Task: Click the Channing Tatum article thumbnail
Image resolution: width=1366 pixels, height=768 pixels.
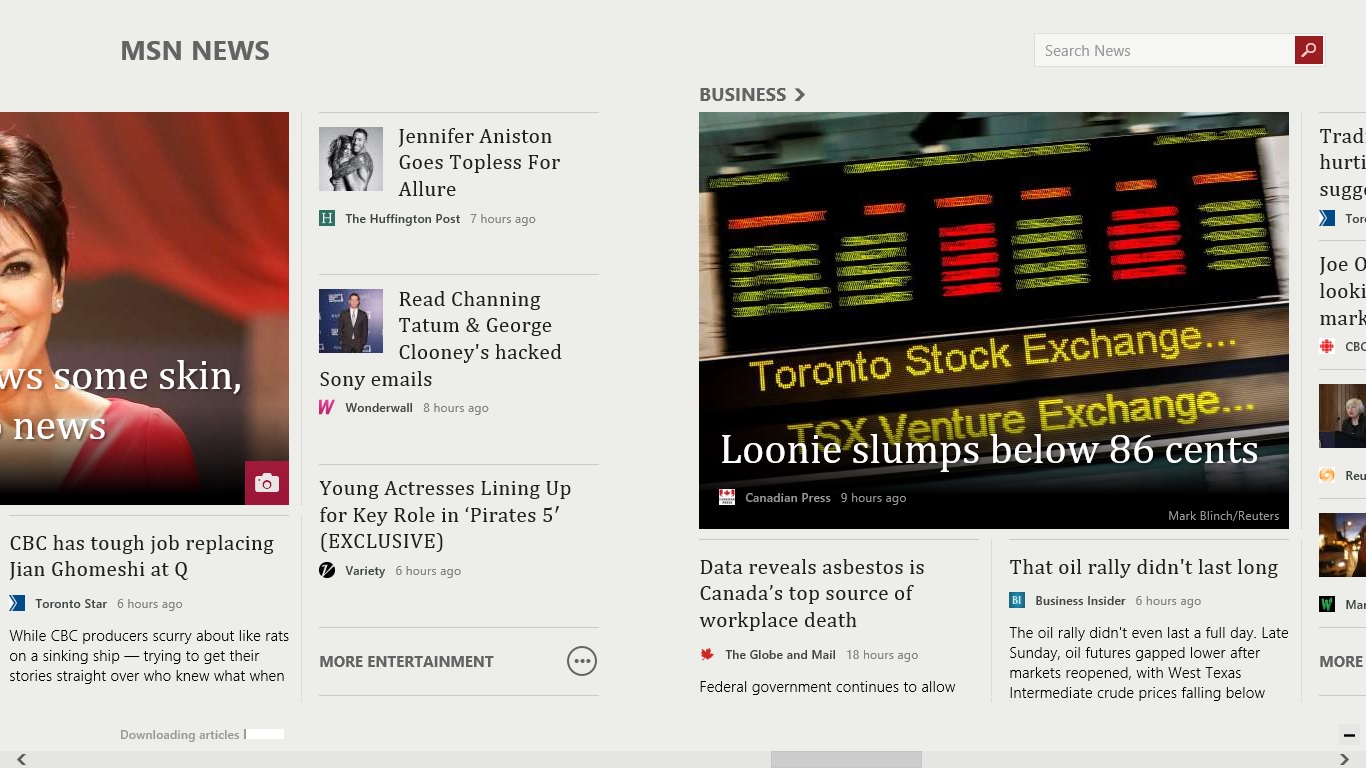Action: click(x=351, y=321)
